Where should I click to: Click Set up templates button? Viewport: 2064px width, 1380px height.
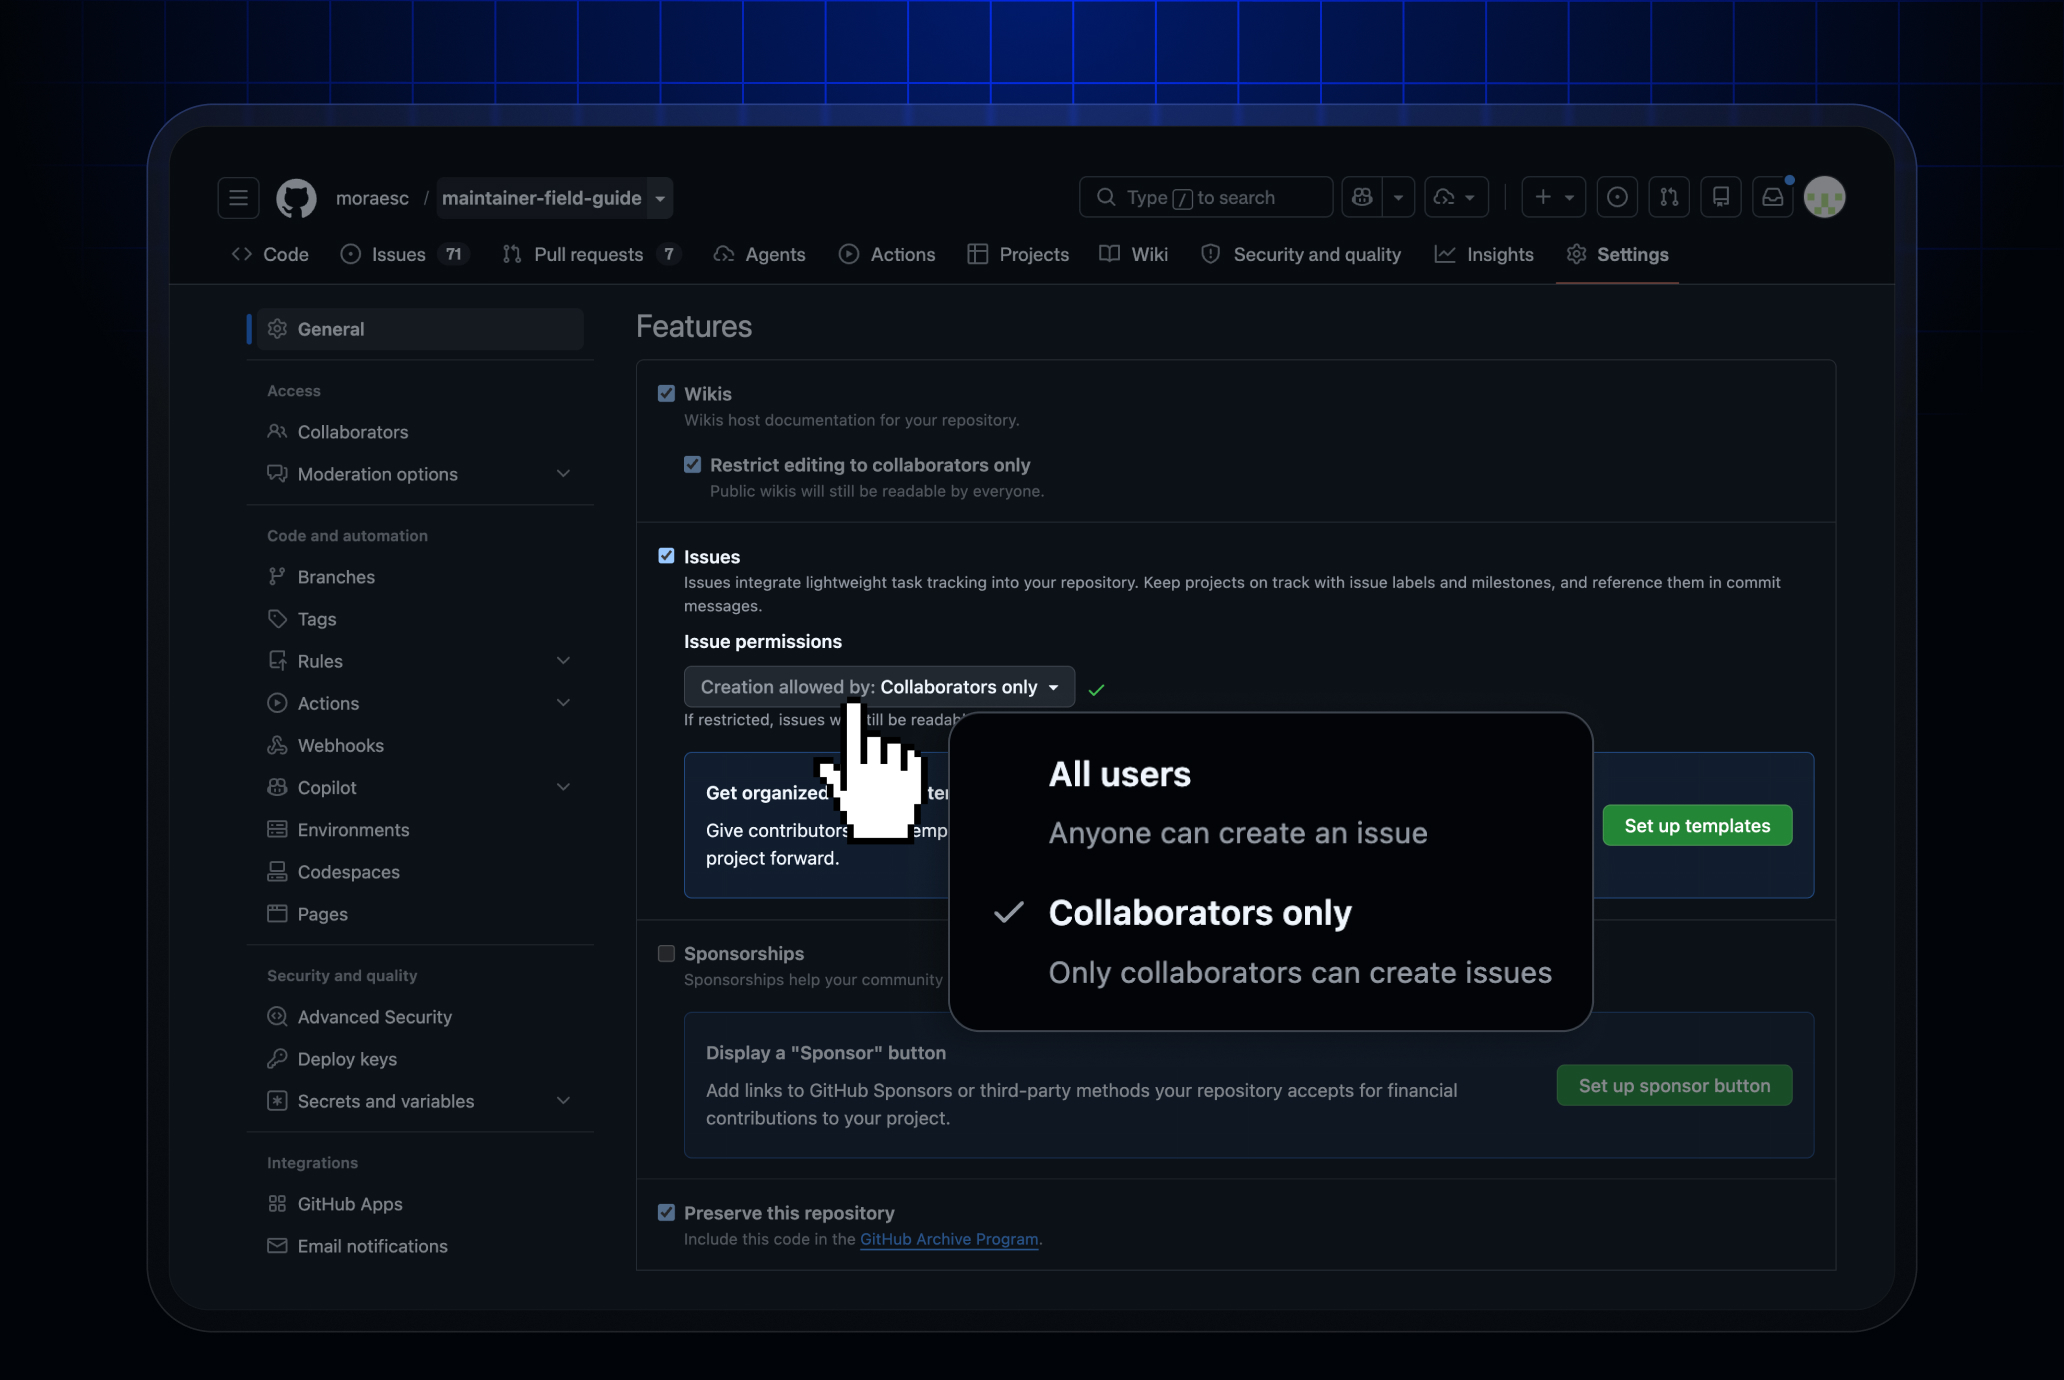(x=1697, y=826)
